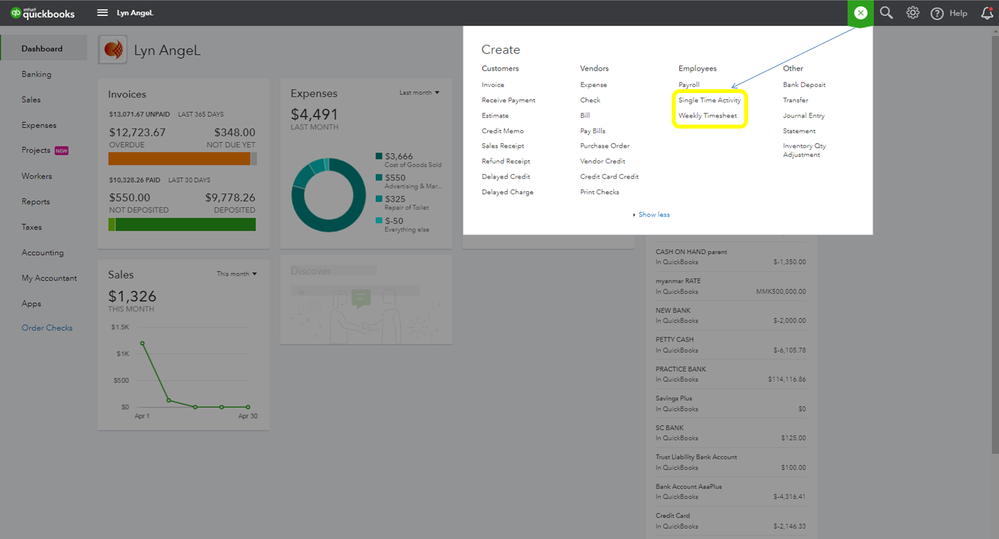Create a new Estimate
The width and height of the screenshot is (999, 539).
495,115
